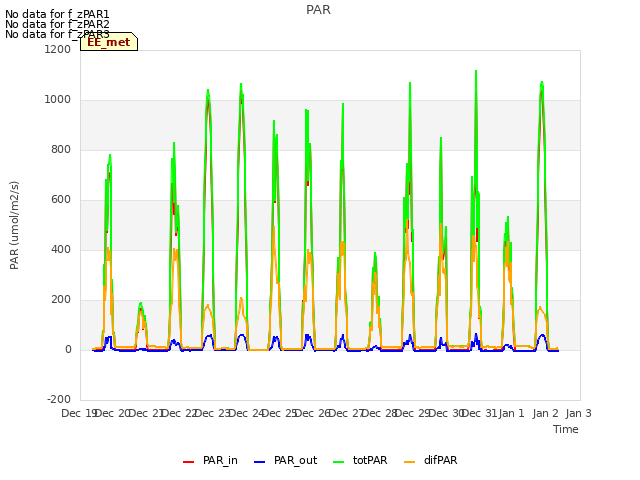
Task: Click the 800 y-axis tick label
Action: click(x=61, y=149)
